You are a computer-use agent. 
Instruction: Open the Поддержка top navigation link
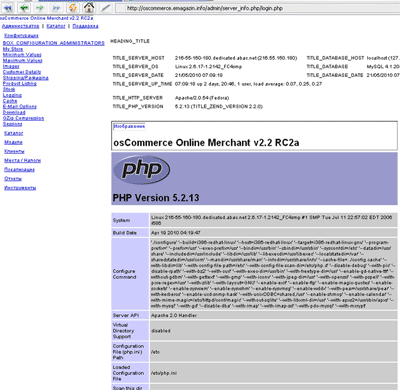(85, 26)
